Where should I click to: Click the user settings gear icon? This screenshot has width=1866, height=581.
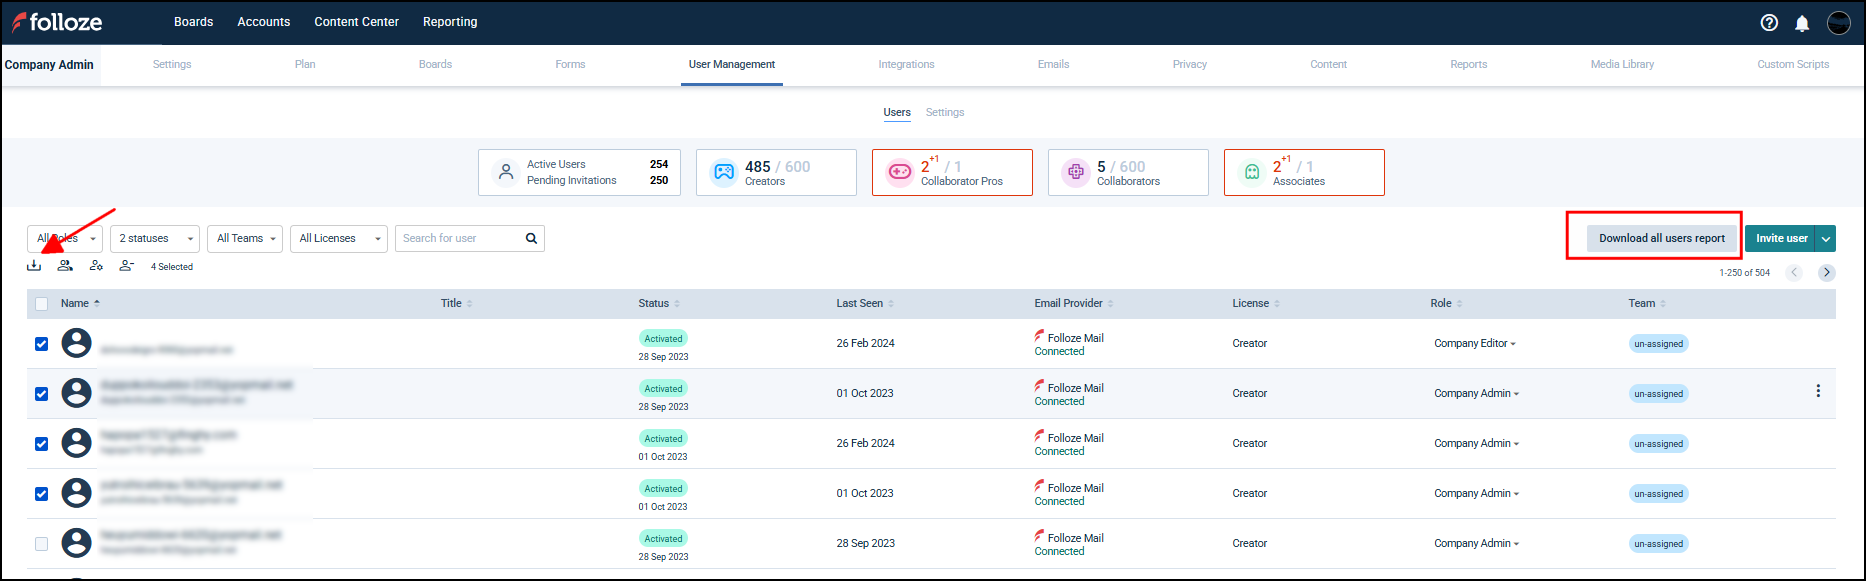coord(96,266)
